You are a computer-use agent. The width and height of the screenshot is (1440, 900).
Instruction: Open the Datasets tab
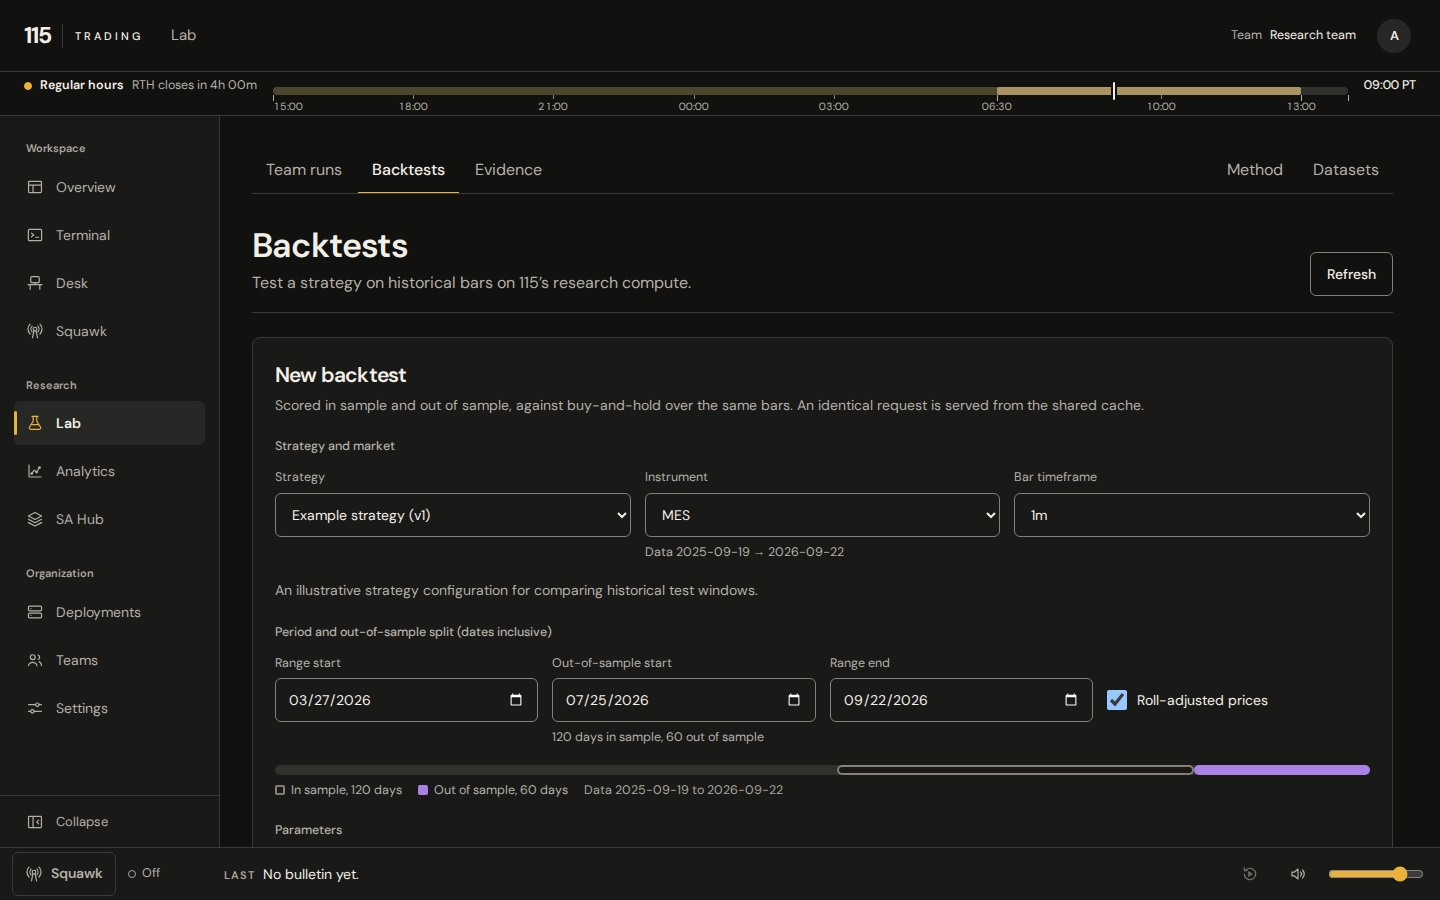tap(1346, 170)
